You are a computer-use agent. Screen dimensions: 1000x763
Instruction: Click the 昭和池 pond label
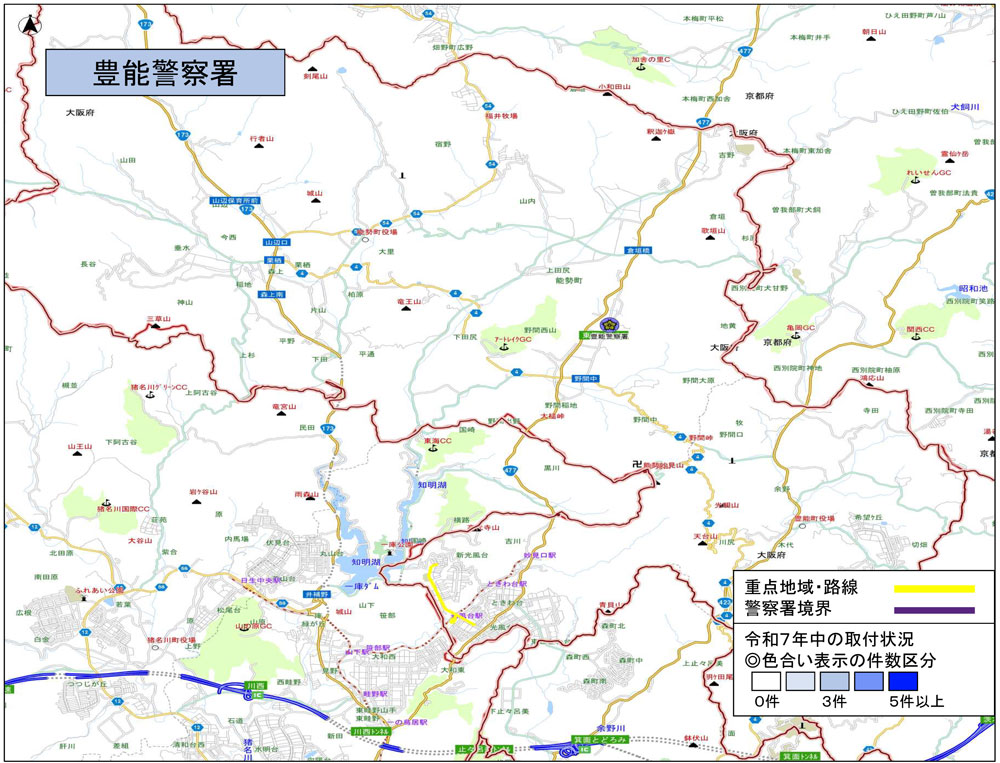pos(973,289)
